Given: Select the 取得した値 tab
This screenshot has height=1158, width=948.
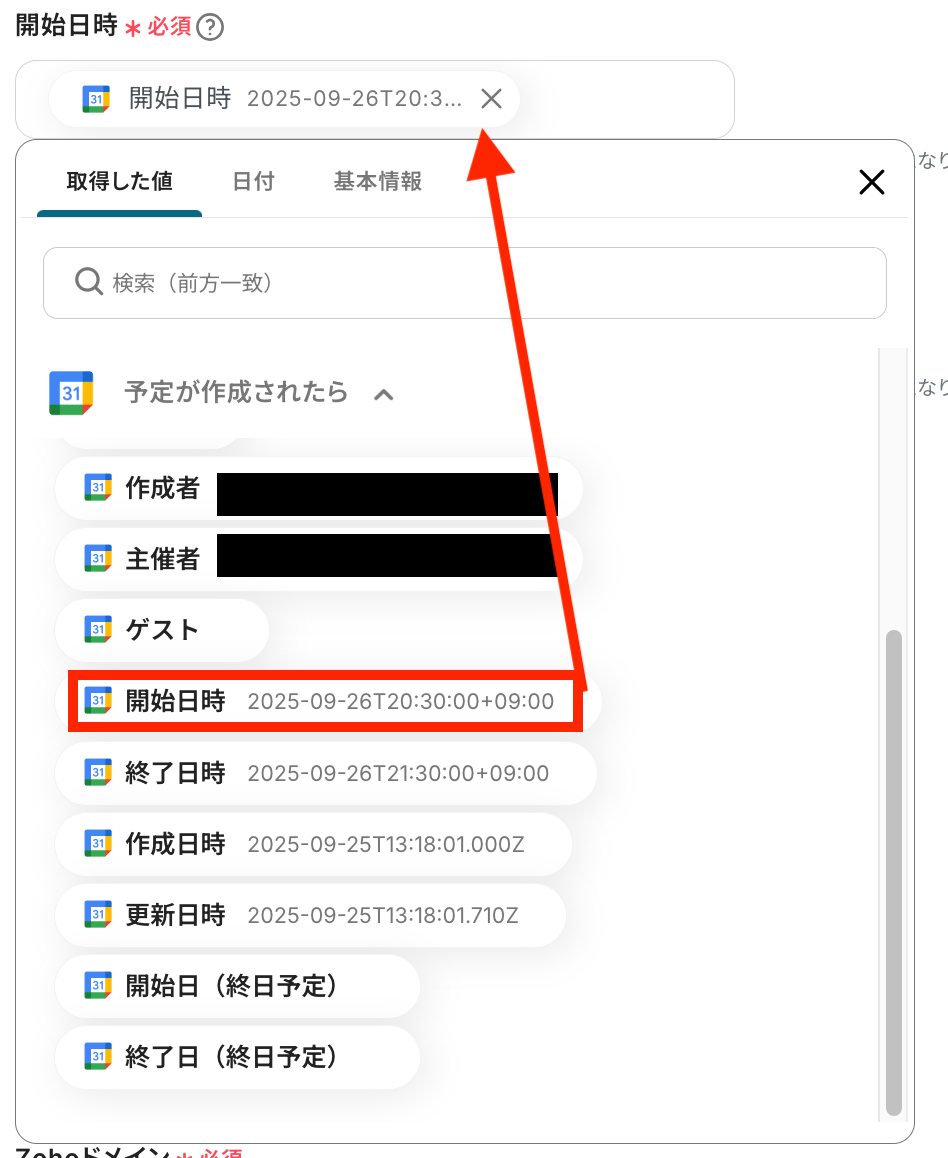Looking at the screenshot, I should (120, 181).
